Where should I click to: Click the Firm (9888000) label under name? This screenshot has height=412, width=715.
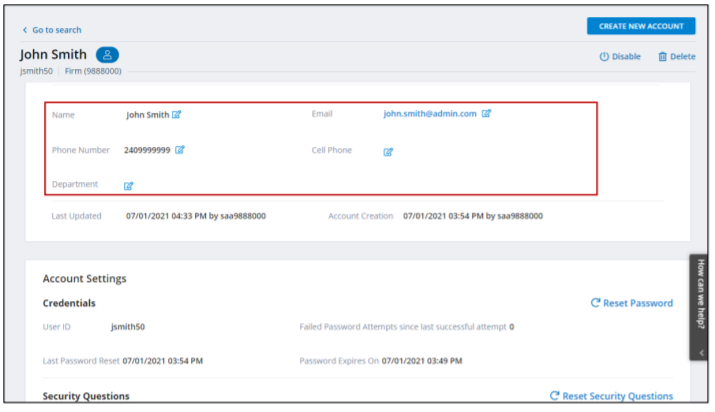point(92,72)
